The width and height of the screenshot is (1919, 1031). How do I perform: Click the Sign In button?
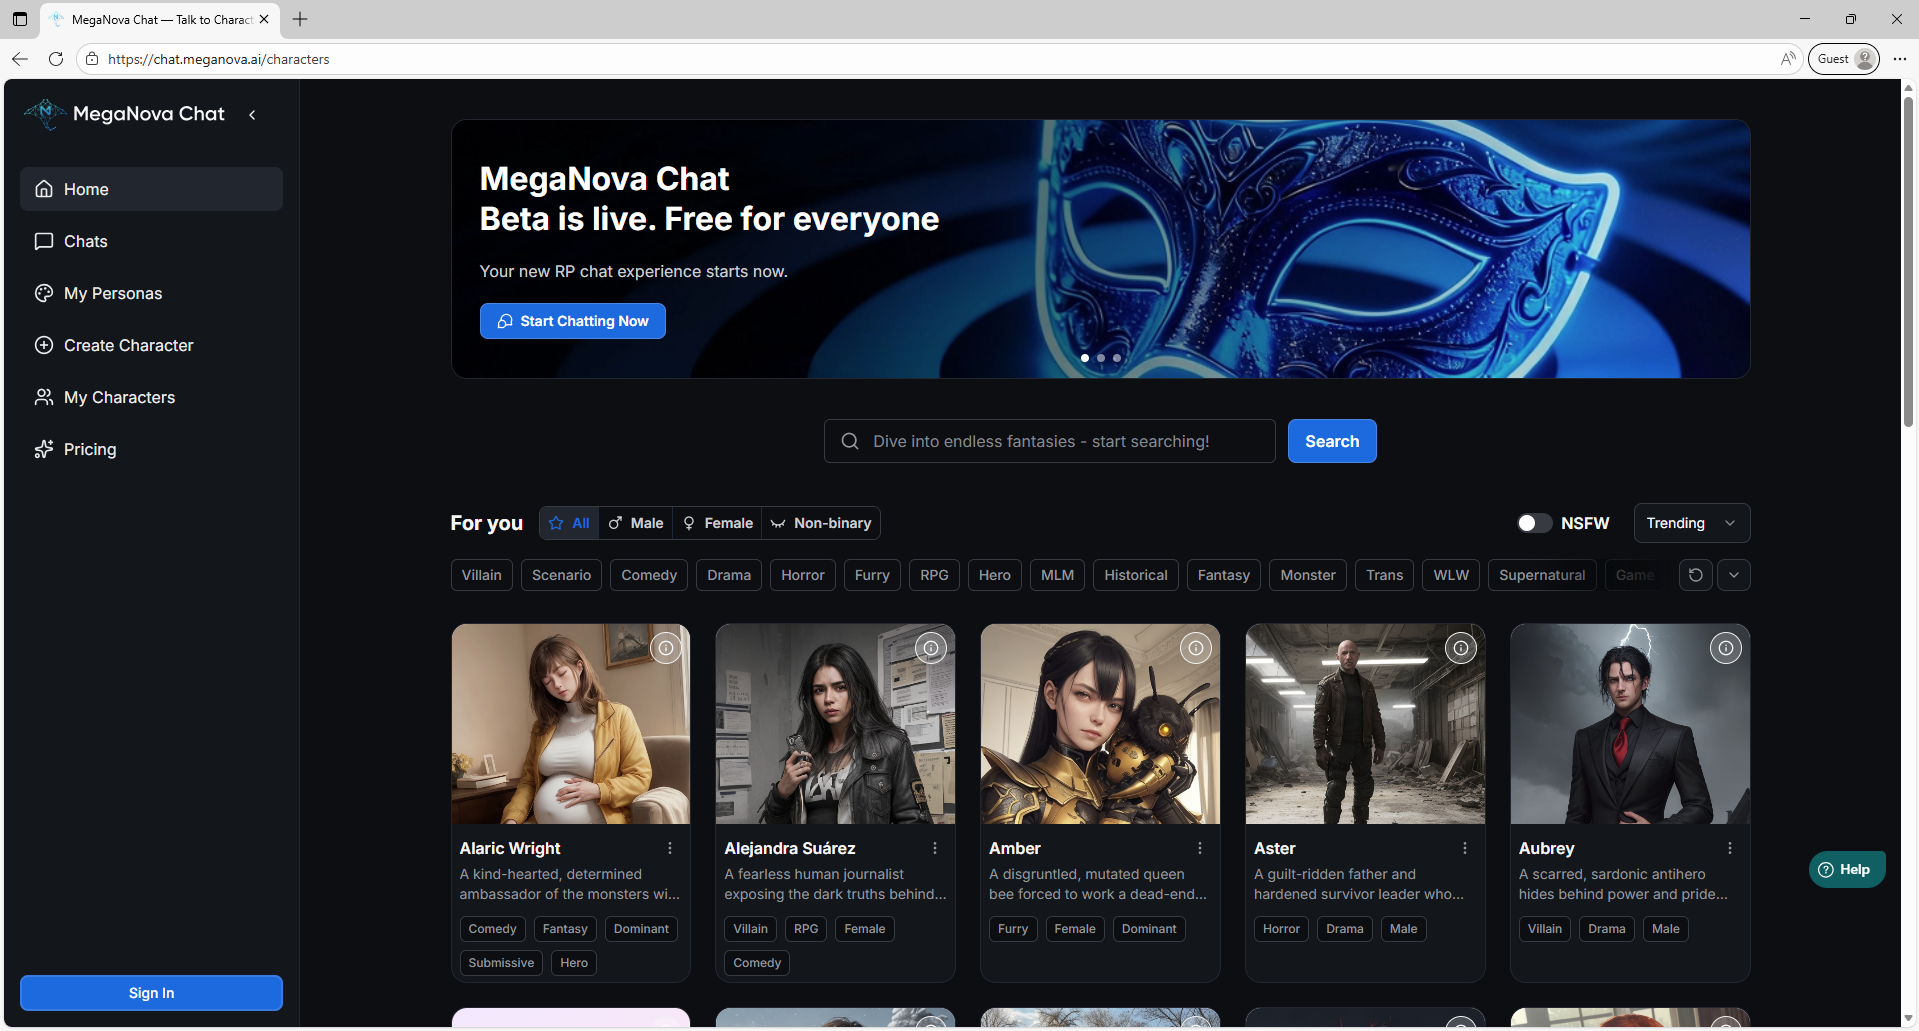coord(151,993)
